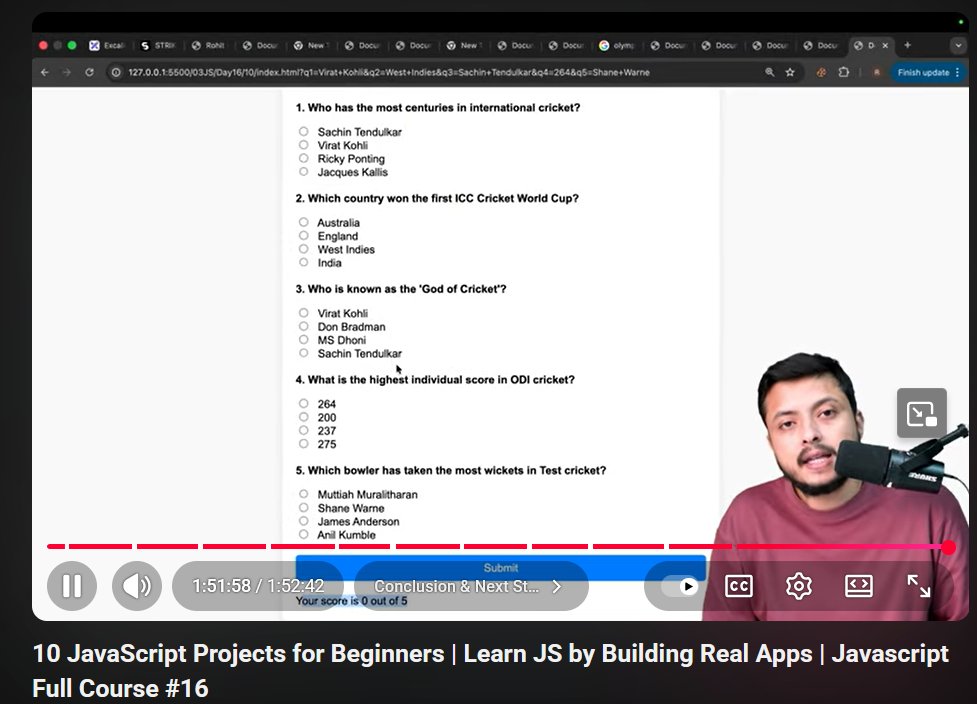Open the browser three-dot menu next to 'Finish update'

point(958,72)
